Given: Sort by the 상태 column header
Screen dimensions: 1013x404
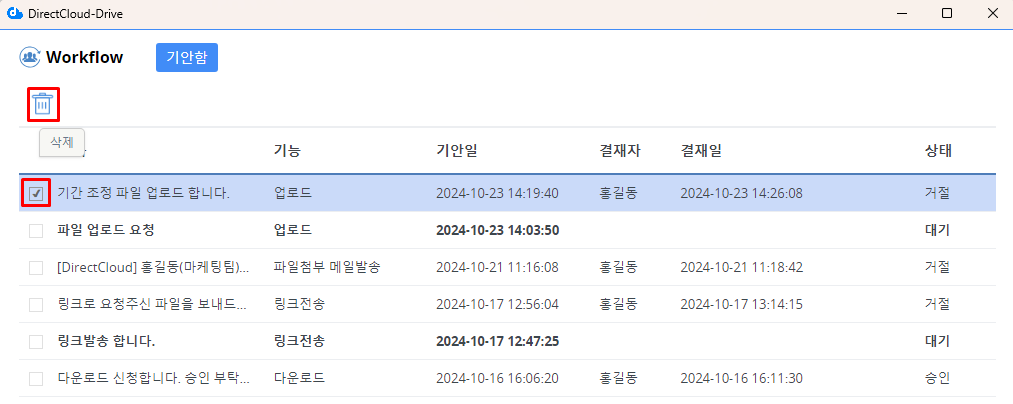Looking at the screenshot, I should pos(938,151).
